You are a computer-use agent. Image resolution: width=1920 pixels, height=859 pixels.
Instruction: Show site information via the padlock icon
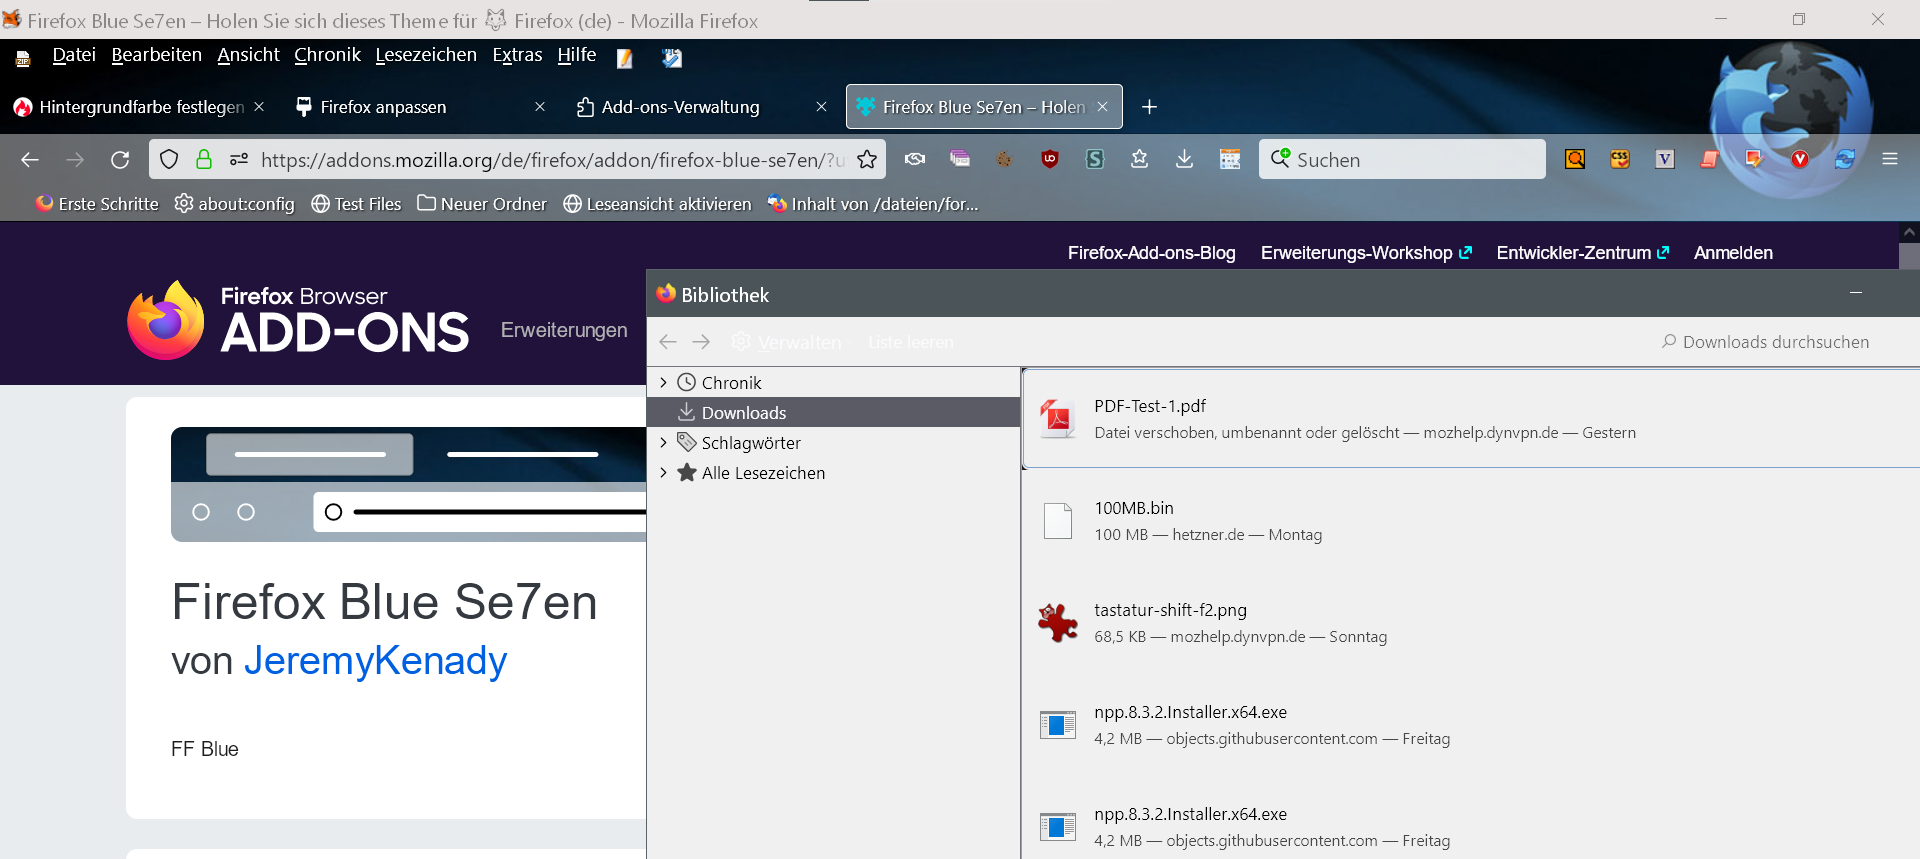204,160
